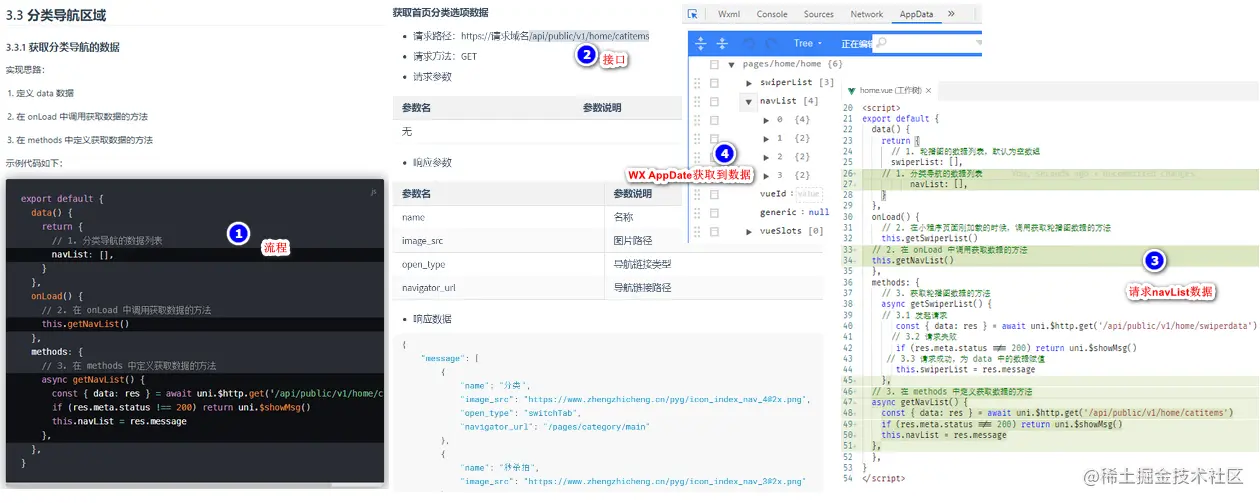The image size is (1260, 503).
Task: Click the image_src cell in response table
Action: point(498,241)
